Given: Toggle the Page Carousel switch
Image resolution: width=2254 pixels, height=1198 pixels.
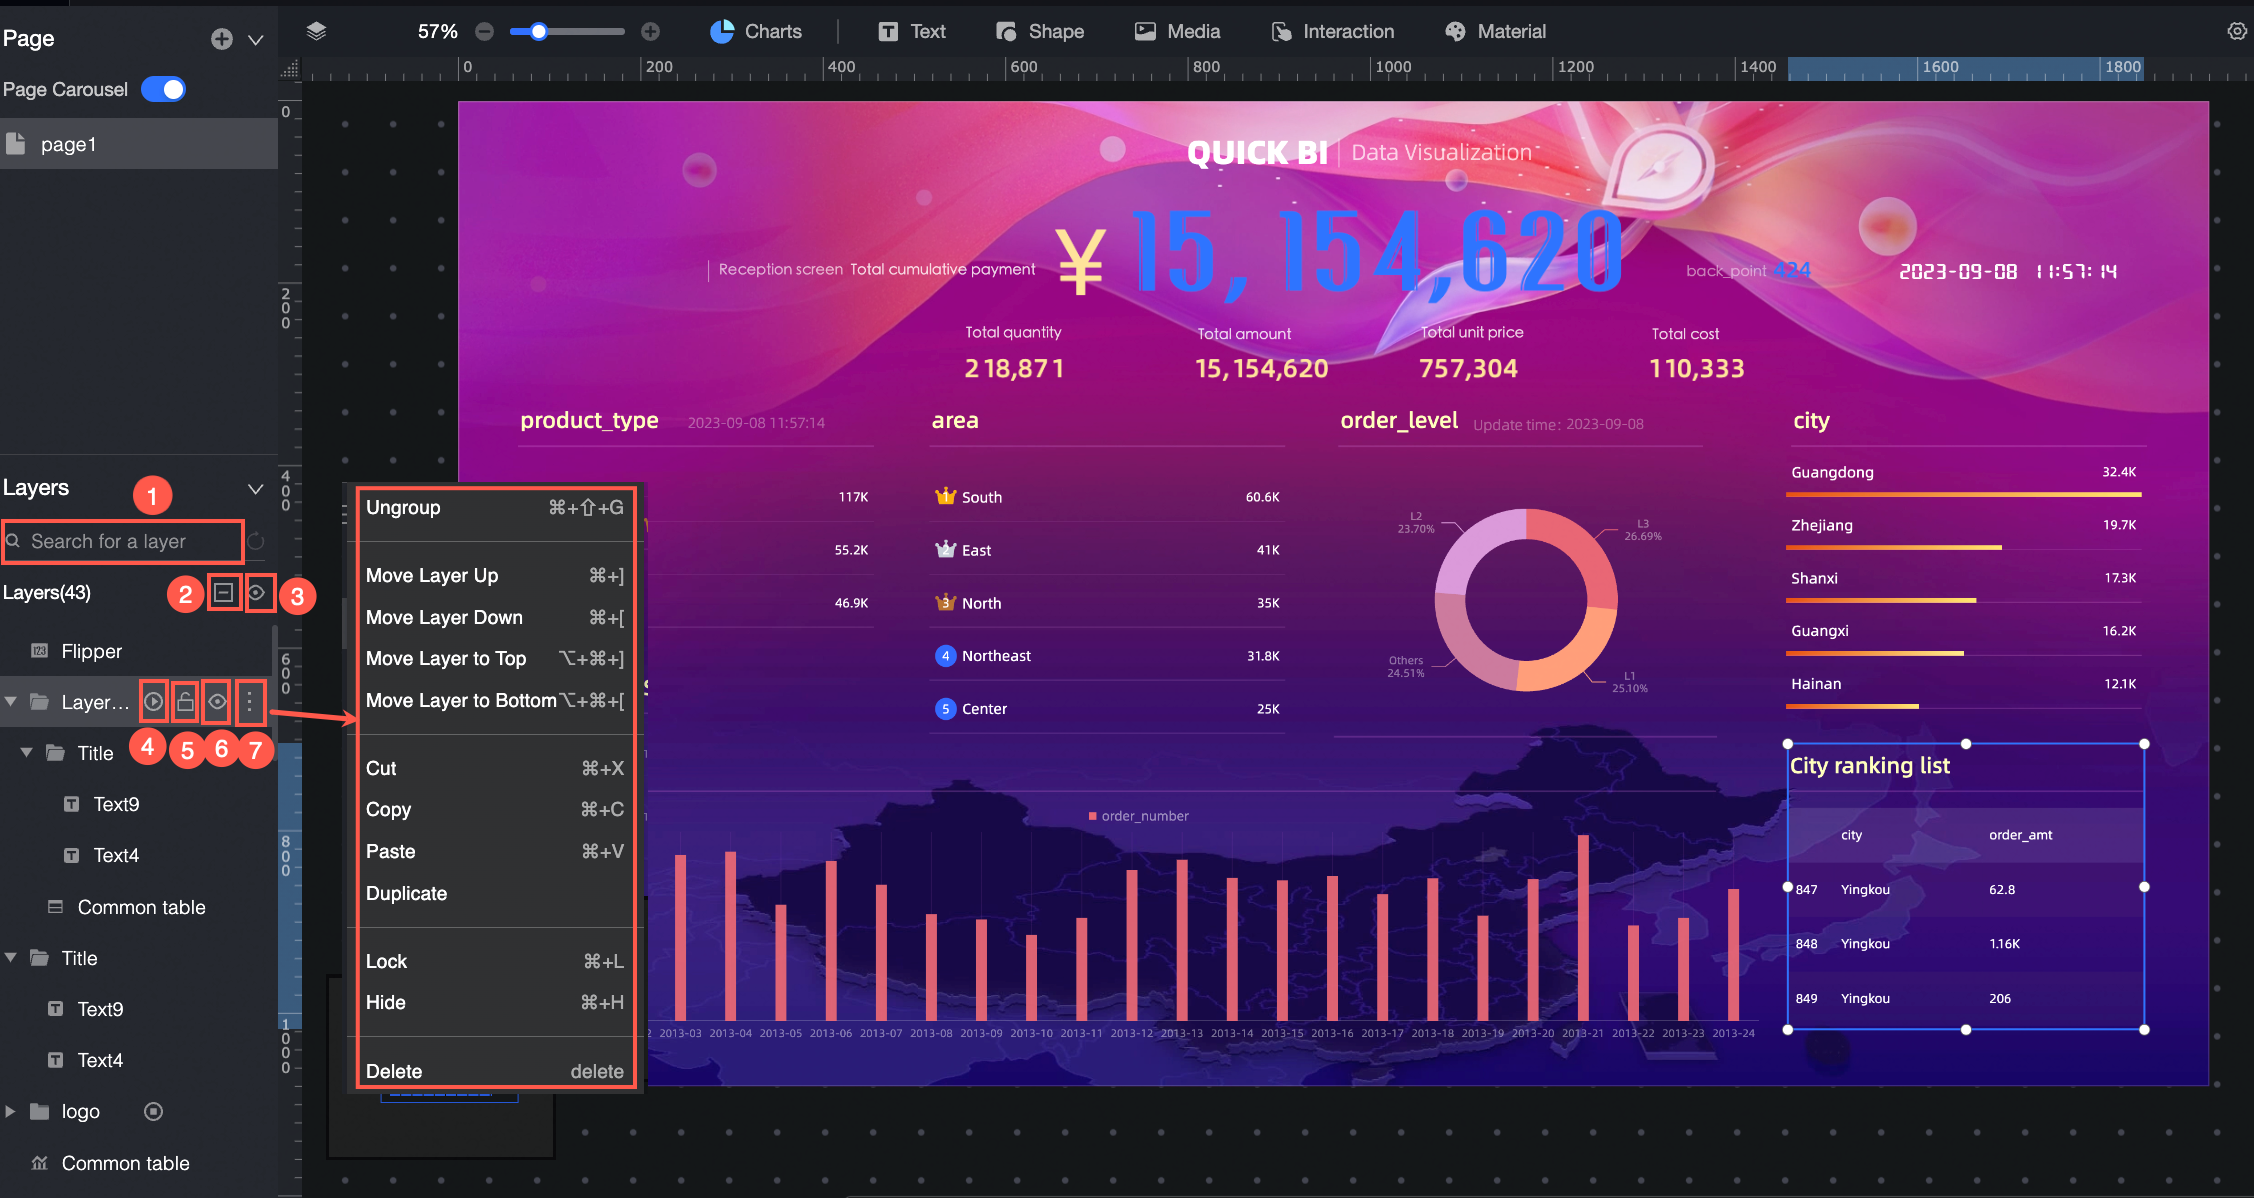Looking at the screenshot, I should point(163,89).
